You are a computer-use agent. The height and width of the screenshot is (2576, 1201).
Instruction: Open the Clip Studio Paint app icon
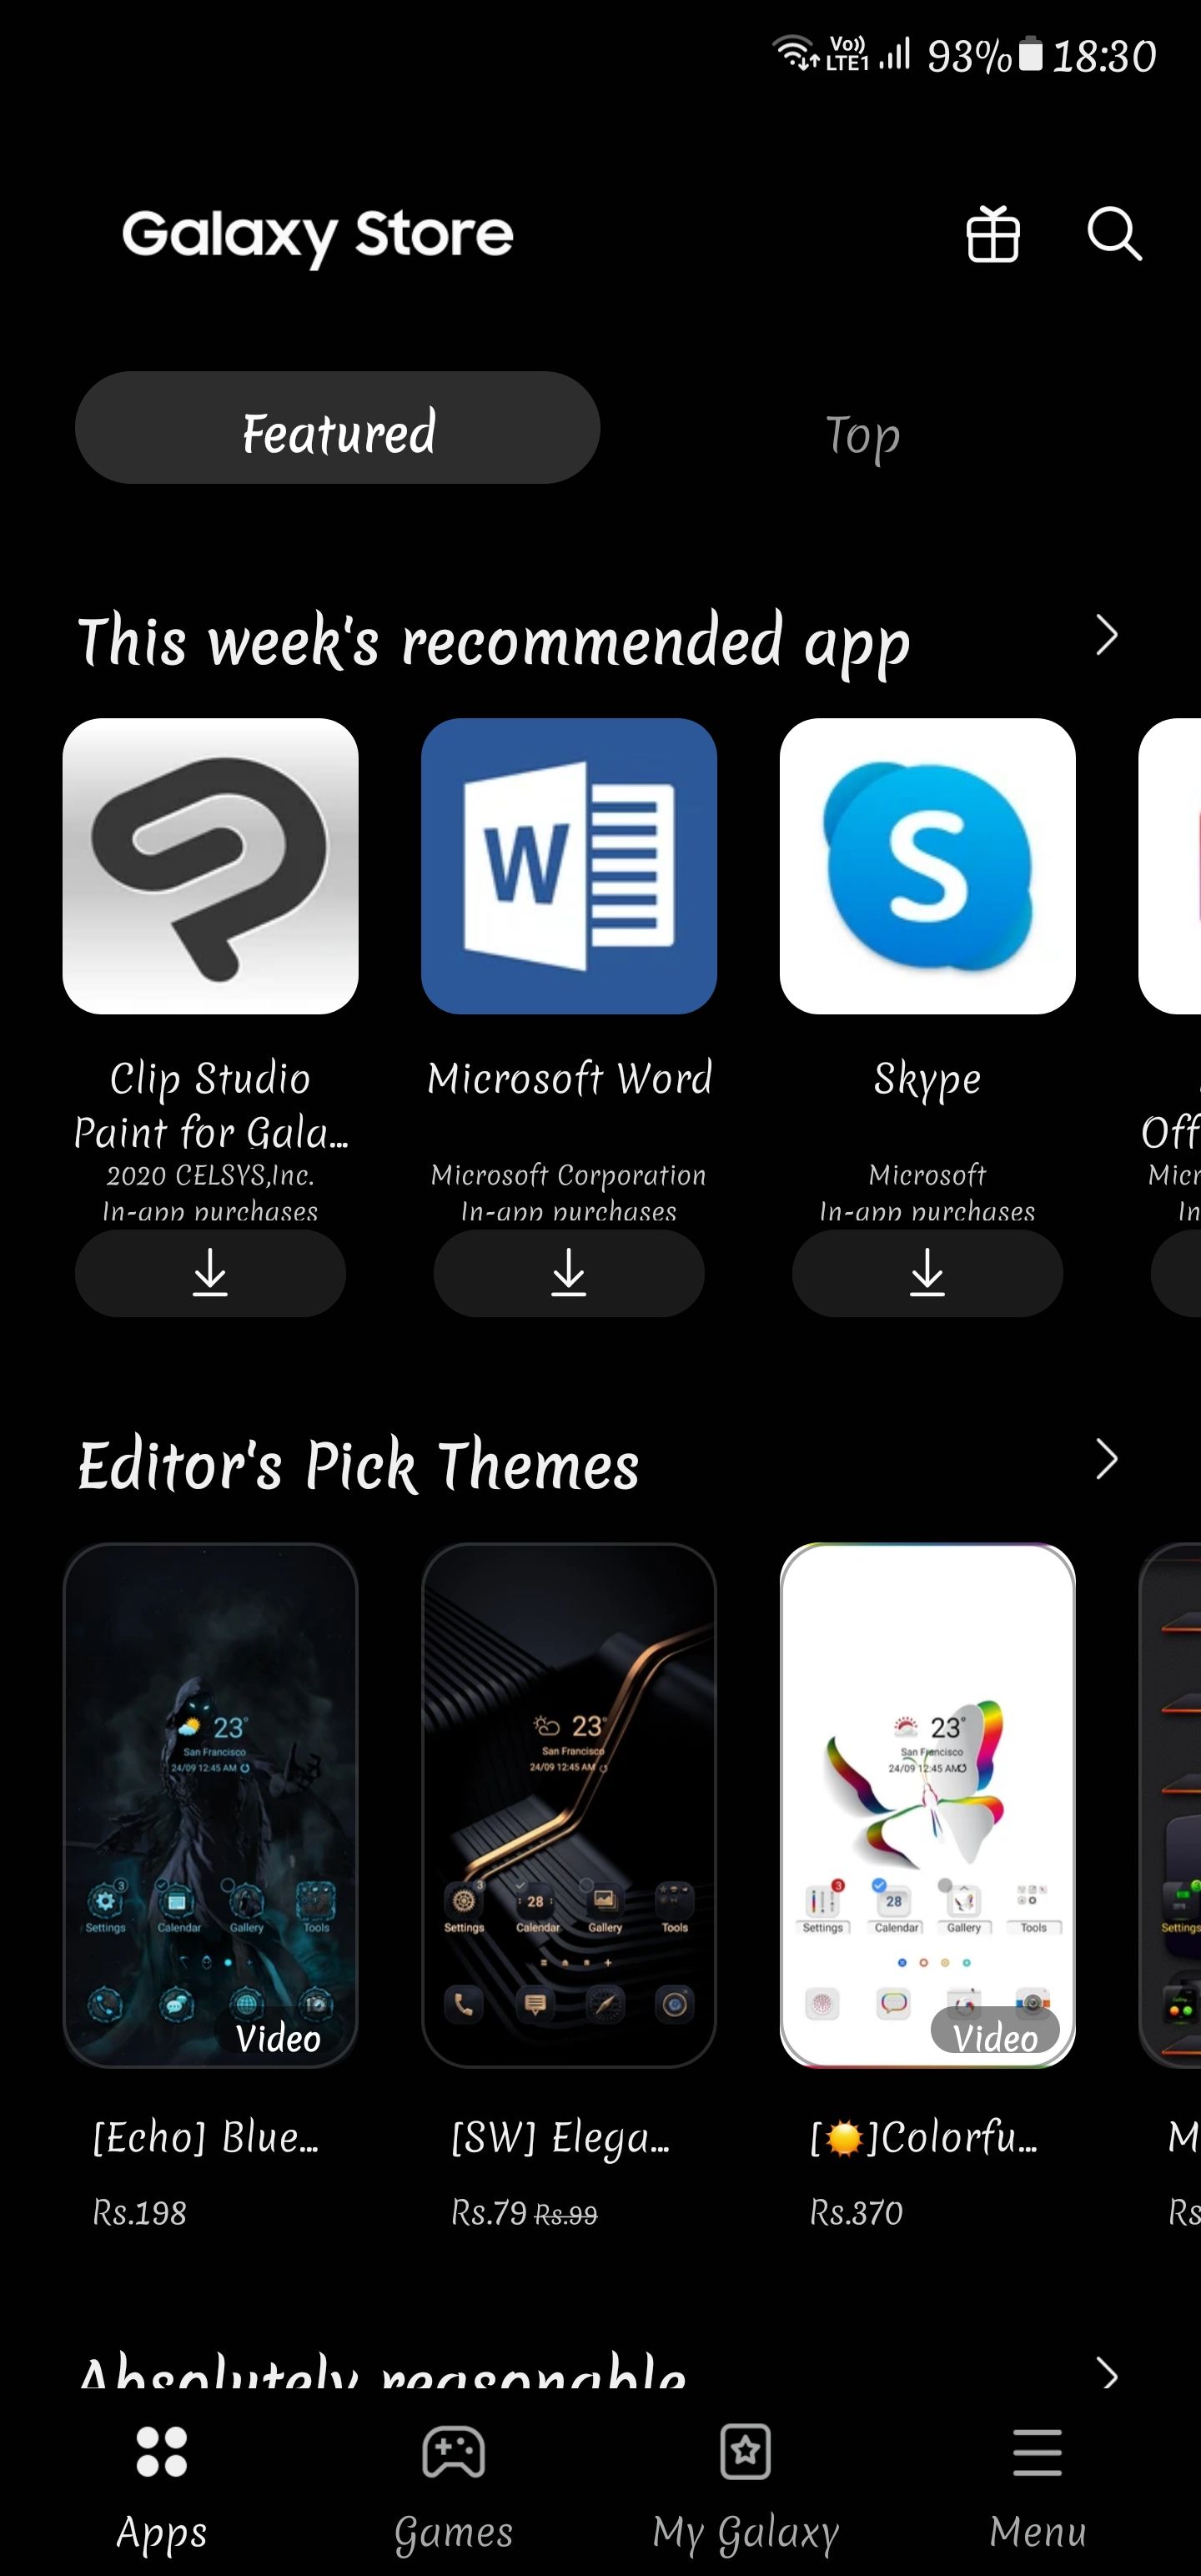pos(210,866)
